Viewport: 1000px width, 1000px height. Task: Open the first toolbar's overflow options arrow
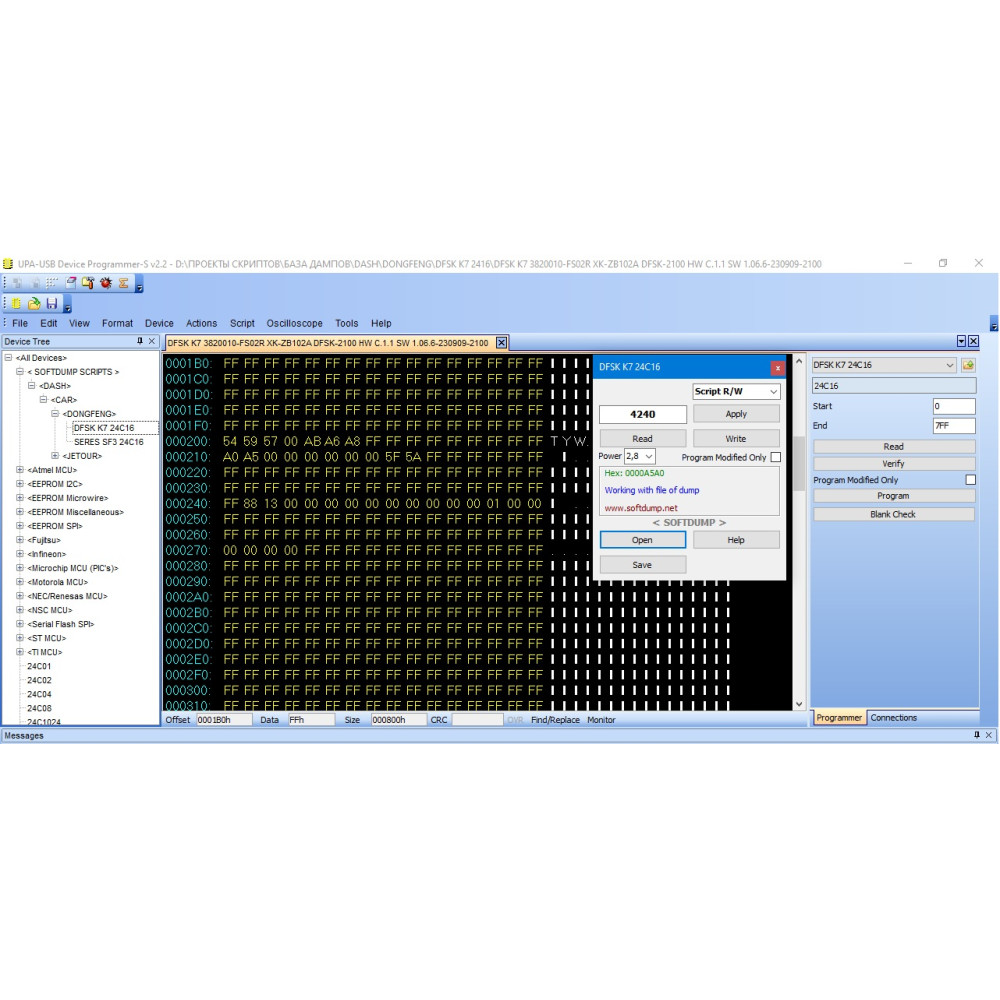point(139,284)
